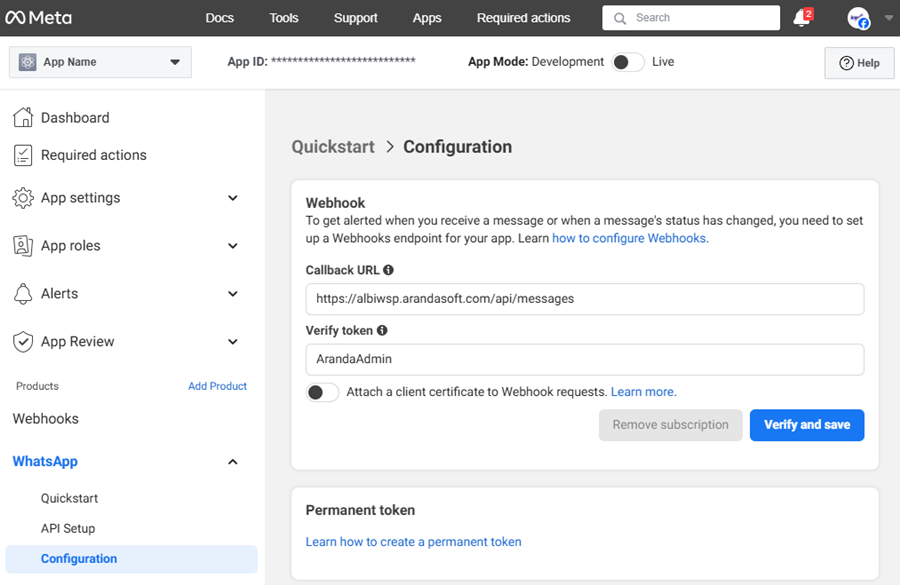Open the Apps menu
Screen dimensions: 900x585
pyautogui.click(x=427, y=18)
